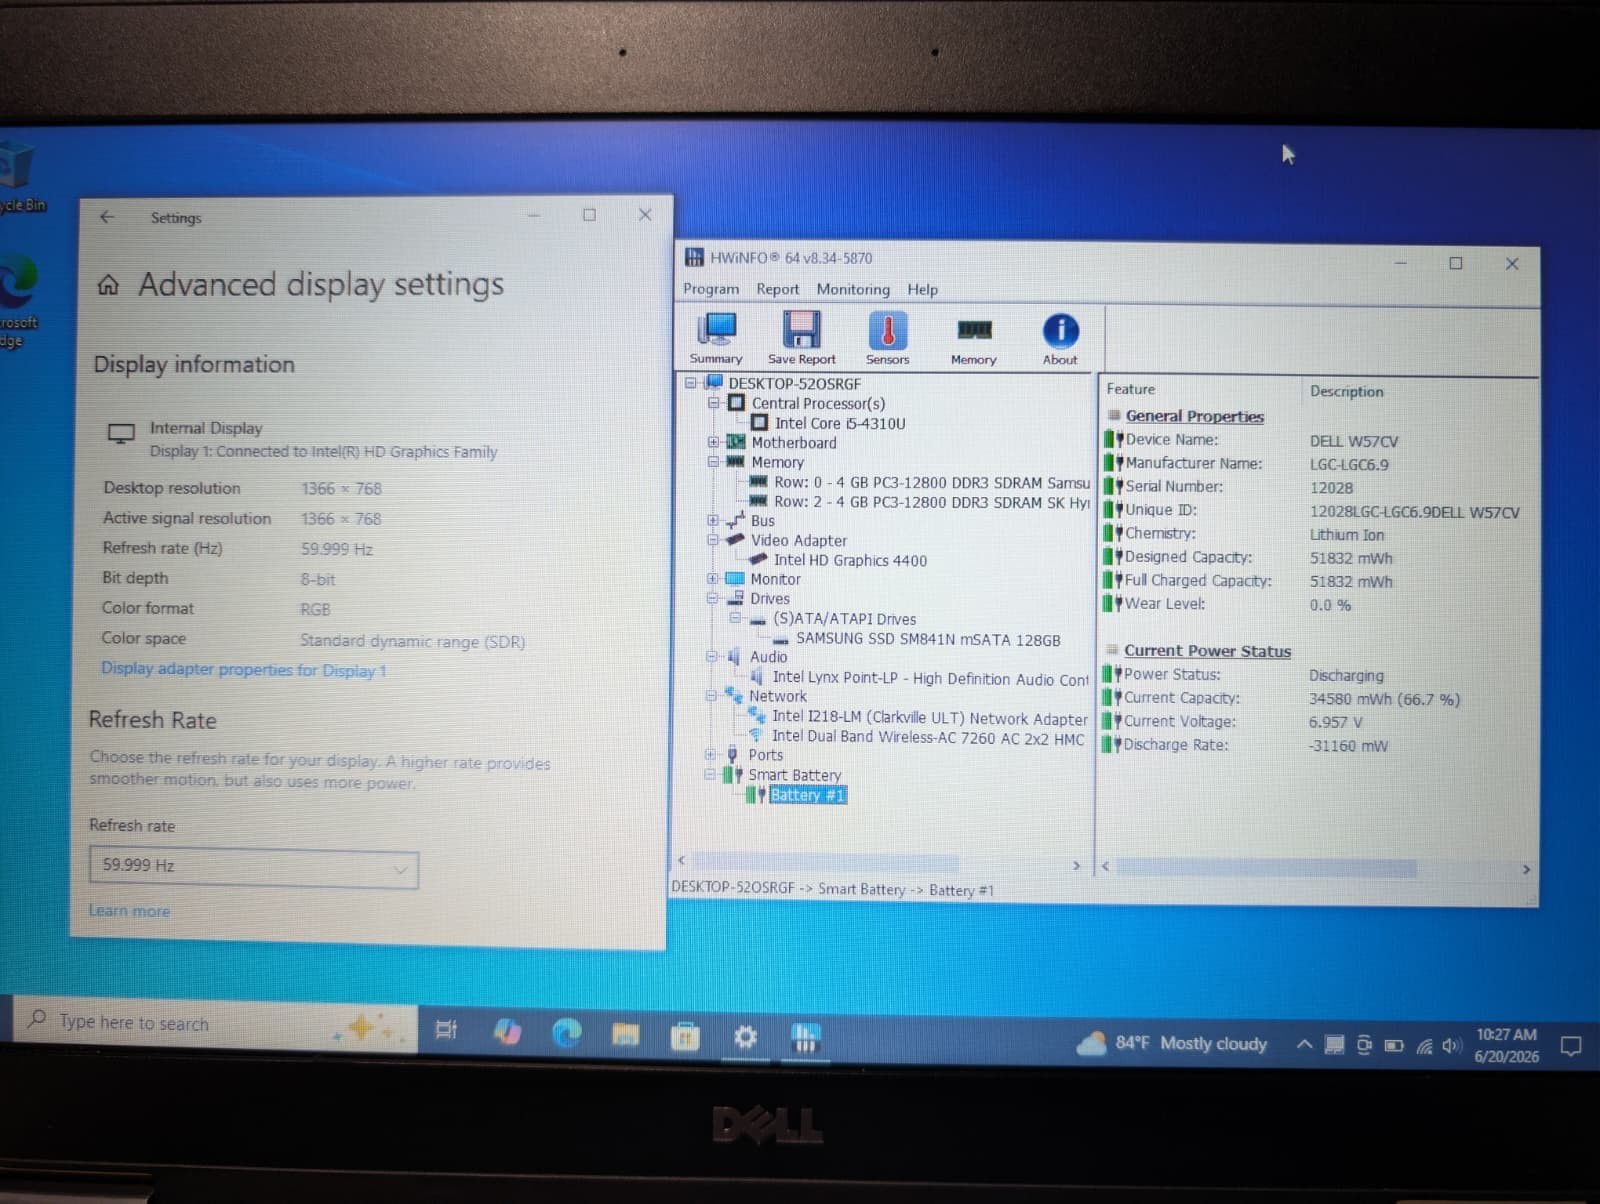Open the Memory tool in HWiNFO
The height and width of the screenshot is (1204, 1600).
973,340
